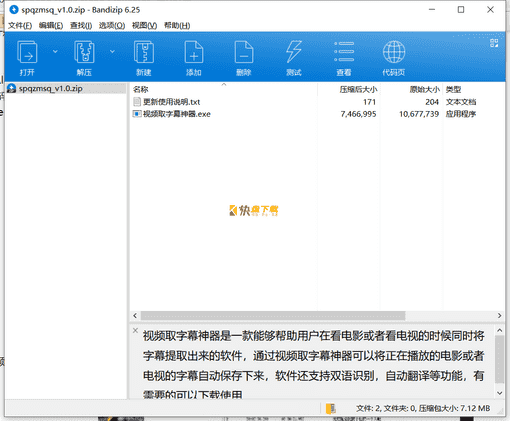510x421 pixels.
Task: Click the Add (添加) files icon
Action: tap(194, 52)
